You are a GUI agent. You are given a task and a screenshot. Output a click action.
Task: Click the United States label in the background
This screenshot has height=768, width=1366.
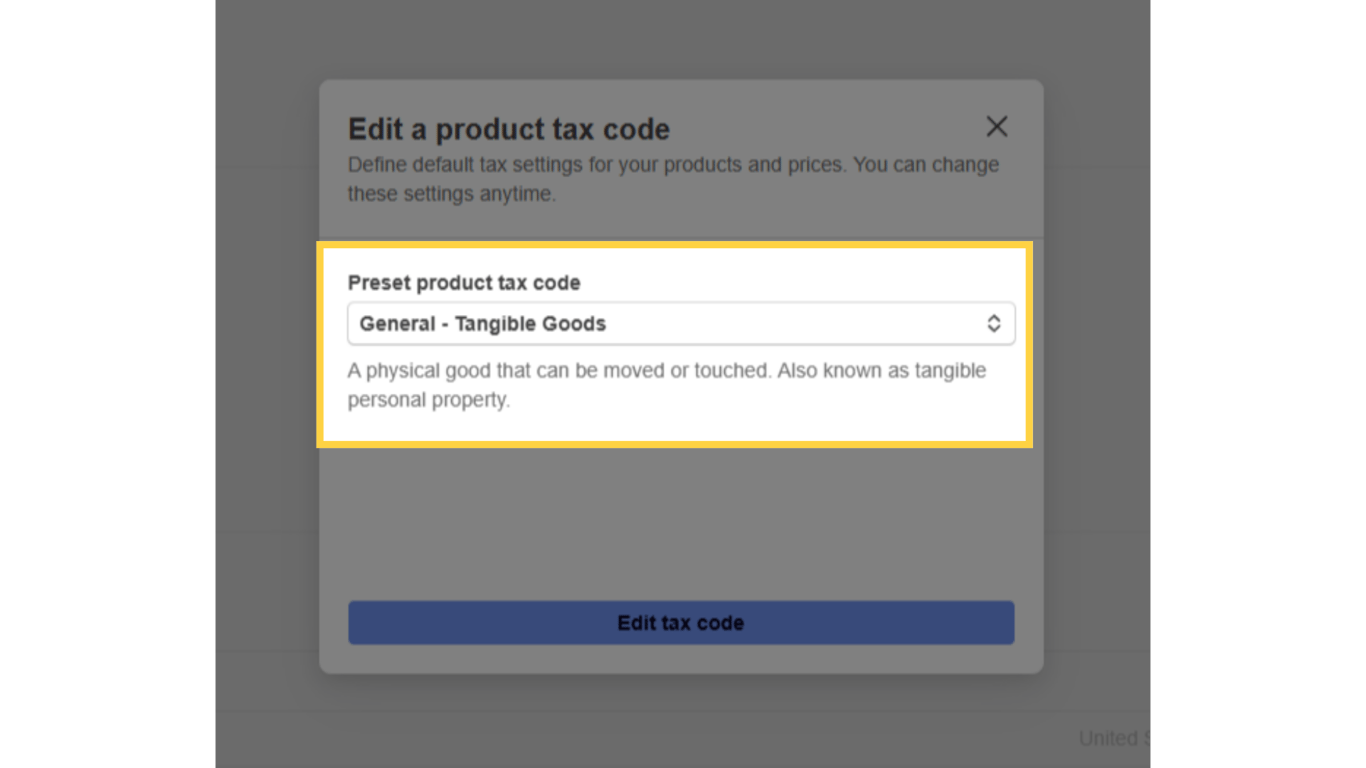tap(1113, 738)
